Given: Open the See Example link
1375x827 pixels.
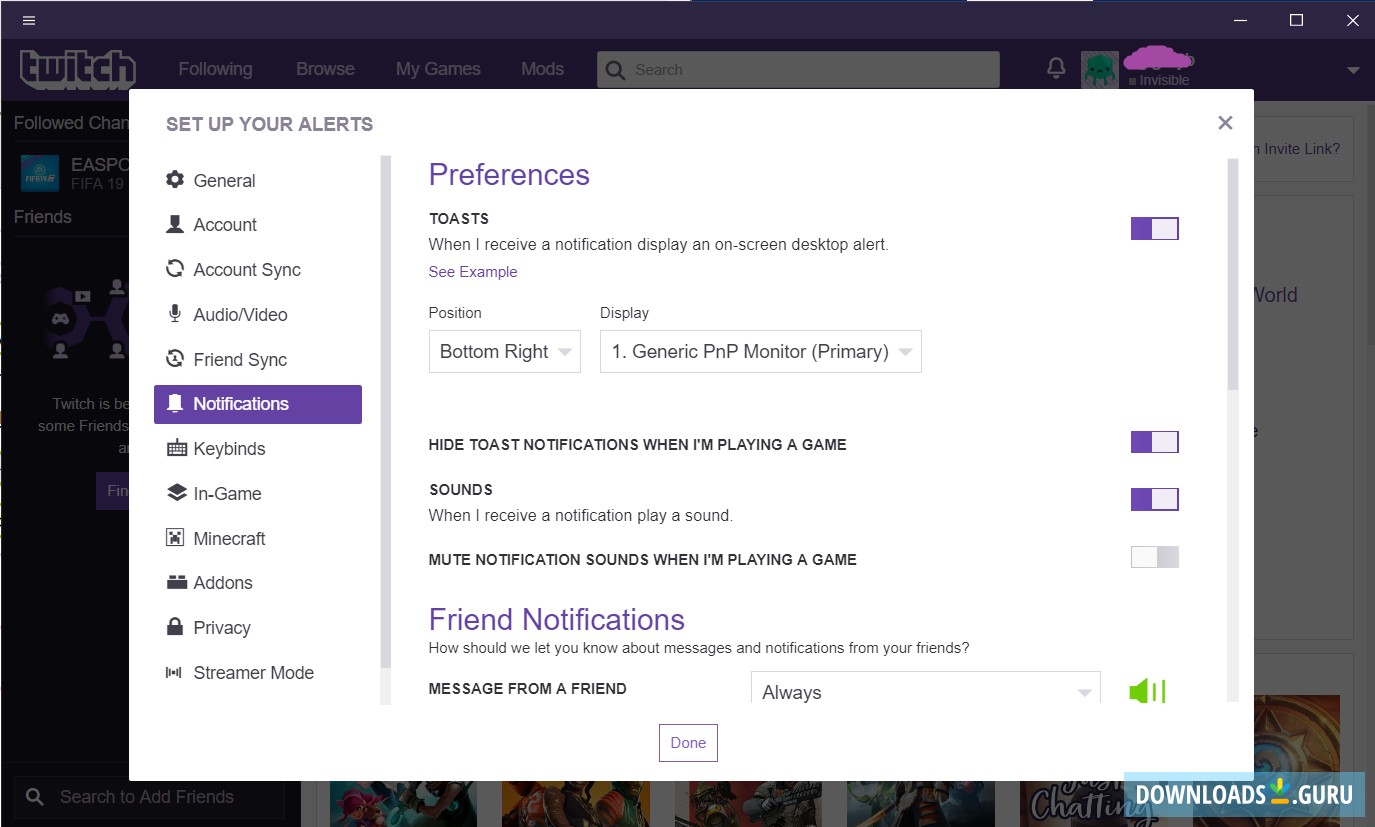Looking at the screenshot, I should click(472, 271).
